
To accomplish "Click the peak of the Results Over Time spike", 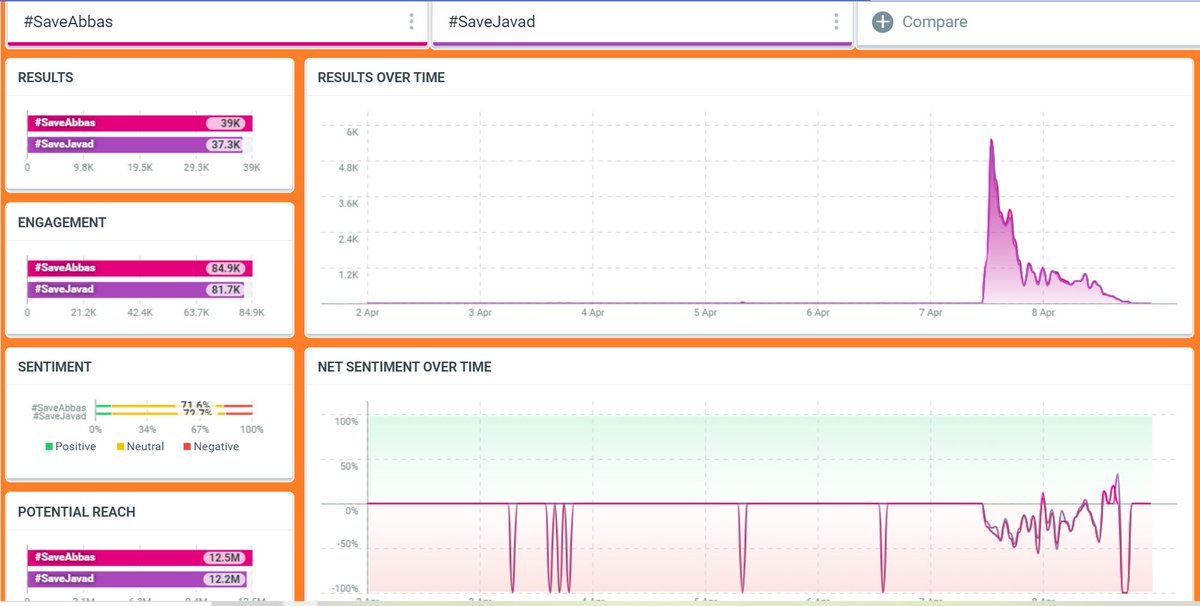I will click(x=991, y=140).
